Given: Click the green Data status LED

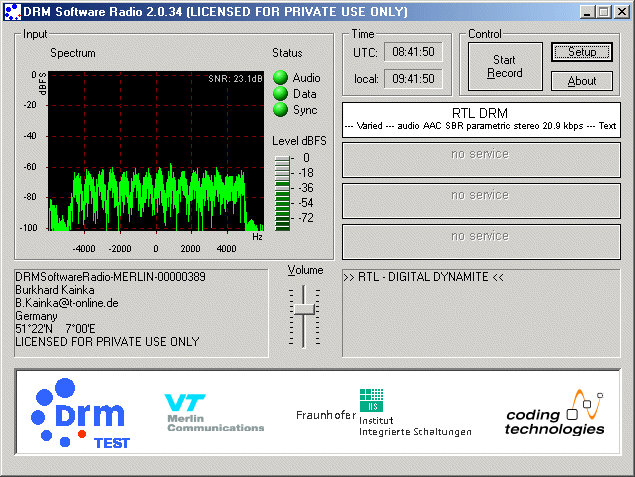Looking at the screenshot, I should click(280, 94).
